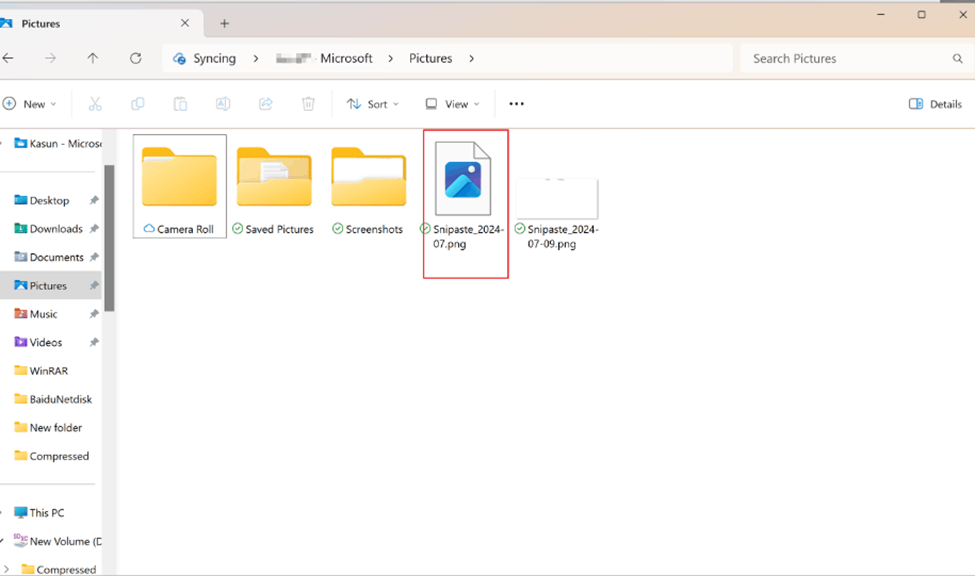
Task: Open BaiduNetdisk folder in sidebar
Action: click(53, 399)
